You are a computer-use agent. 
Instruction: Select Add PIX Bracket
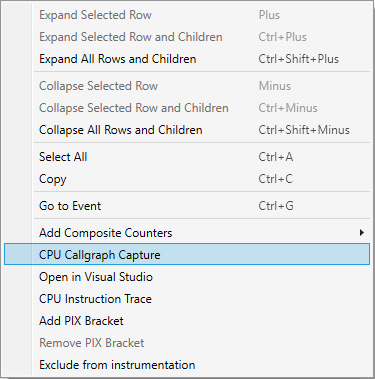[187, 321]
